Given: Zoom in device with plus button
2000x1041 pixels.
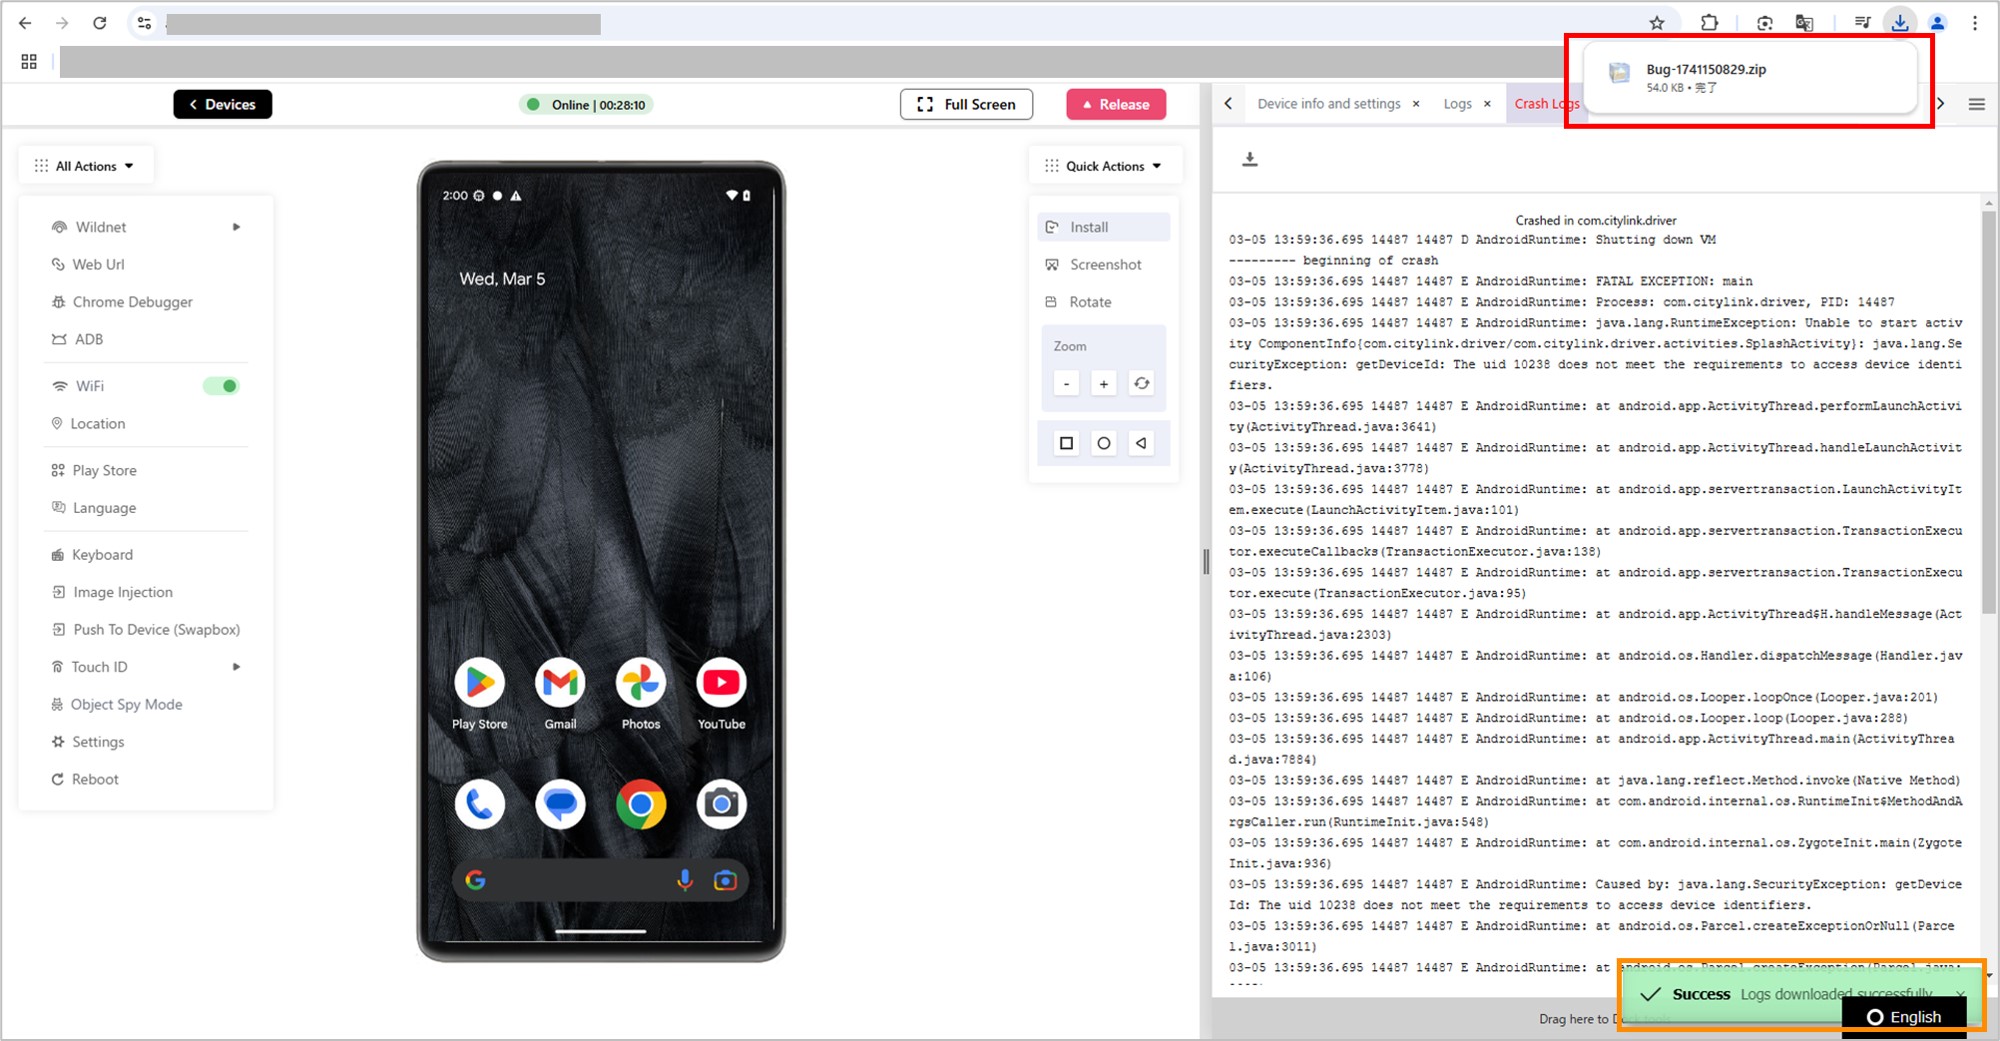Looking at the screenshot, I should click(x=1104, y=384).
